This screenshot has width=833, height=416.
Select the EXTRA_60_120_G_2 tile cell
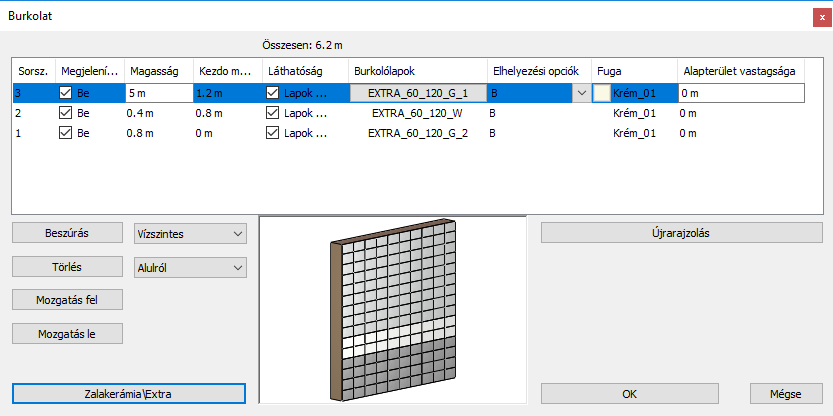tap(418, 133)
